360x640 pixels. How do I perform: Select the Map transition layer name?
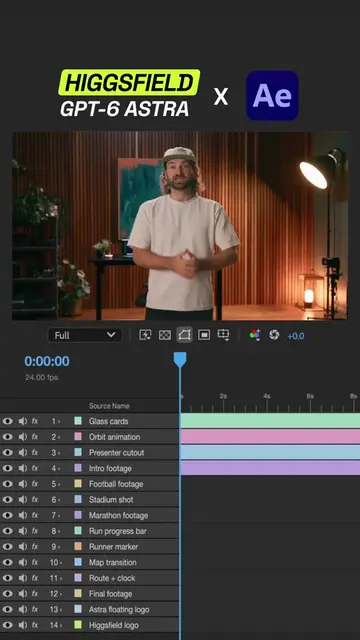113,562
